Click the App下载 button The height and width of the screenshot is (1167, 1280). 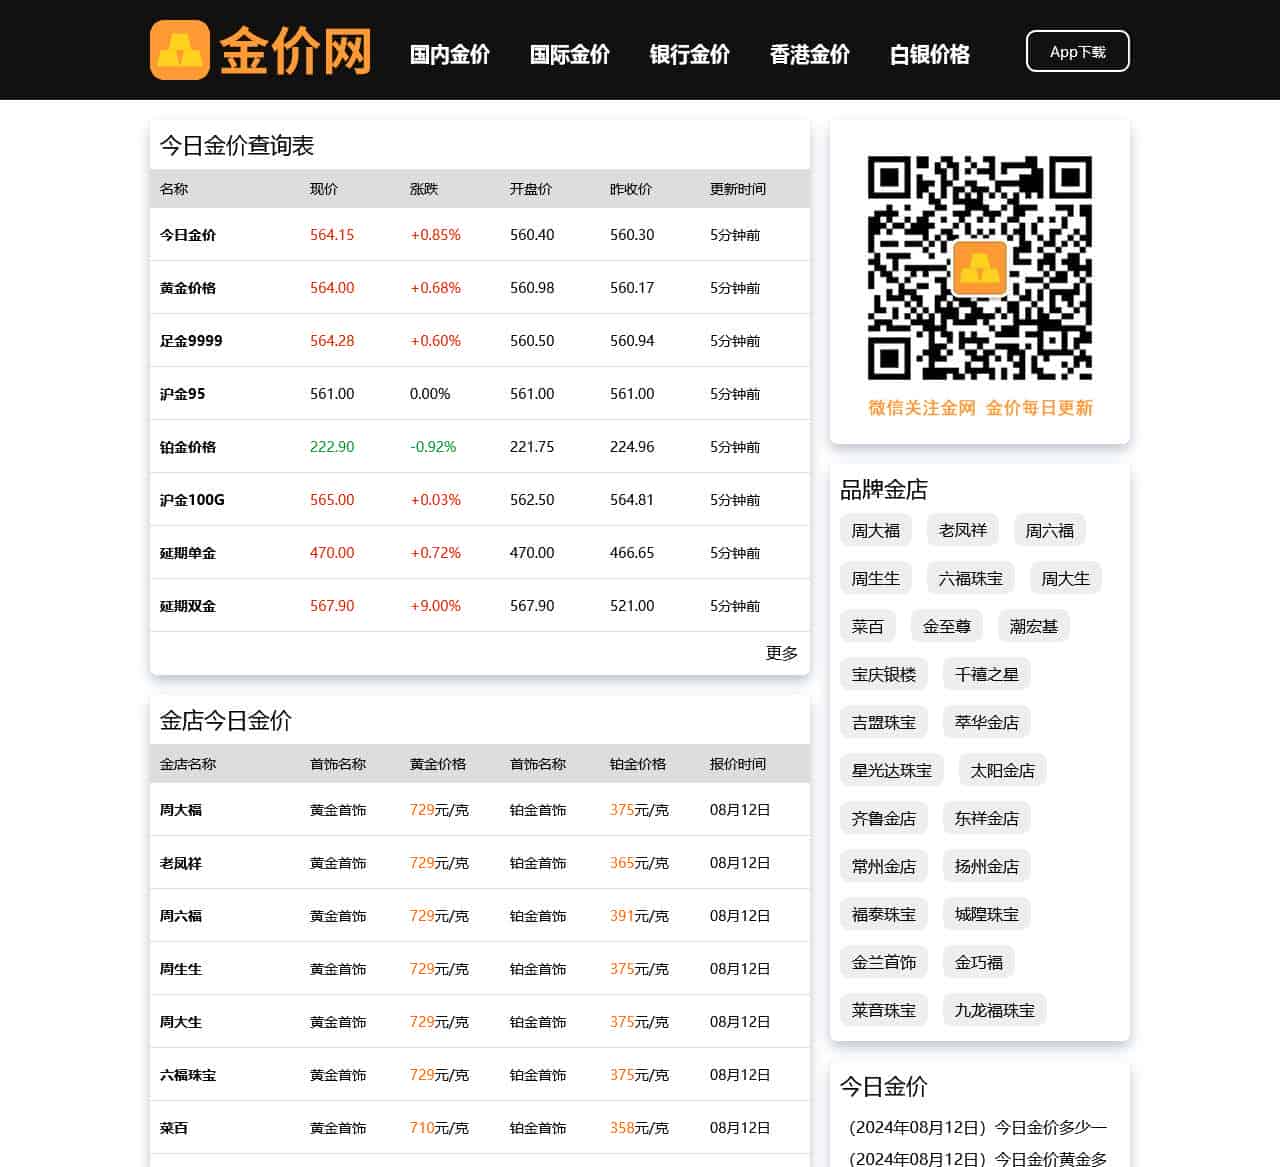click(x=1078, y=51)
